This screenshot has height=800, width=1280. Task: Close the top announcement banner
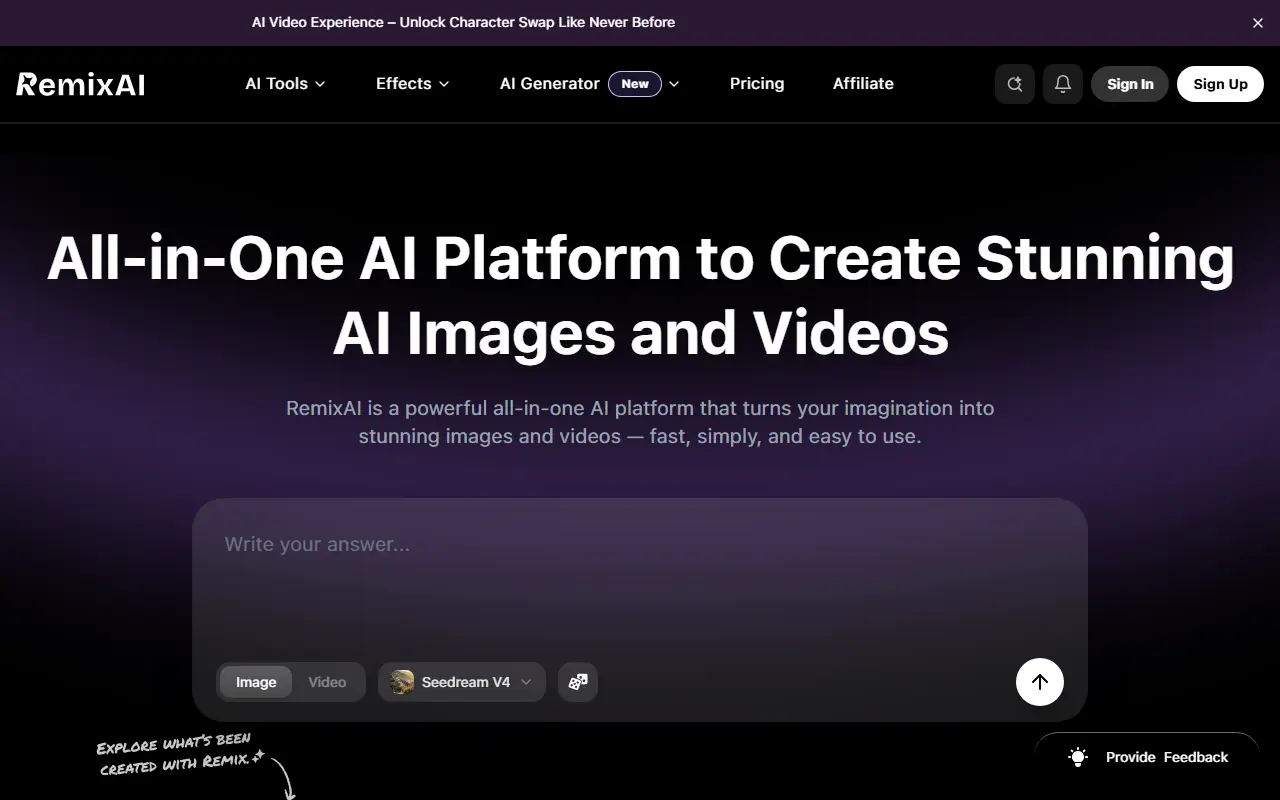[1258, 23]
